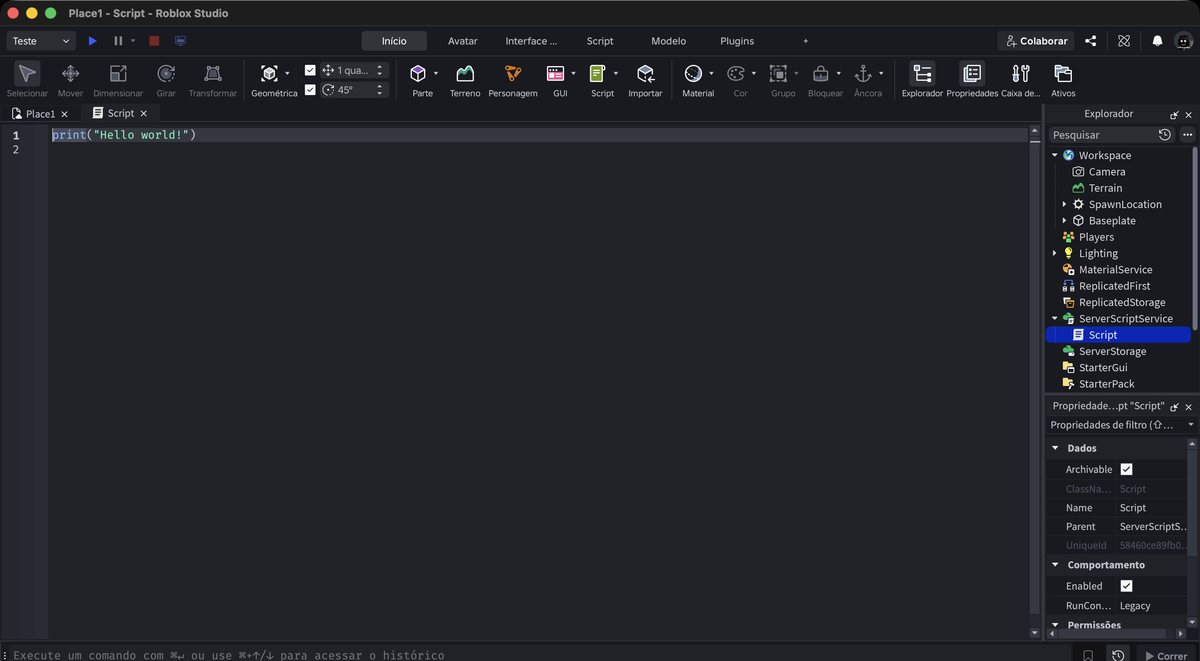Image resolution: width=1200 pixels, height=661 pixels.
Task: Click the Grupo icon
Action: coord(778,74)
